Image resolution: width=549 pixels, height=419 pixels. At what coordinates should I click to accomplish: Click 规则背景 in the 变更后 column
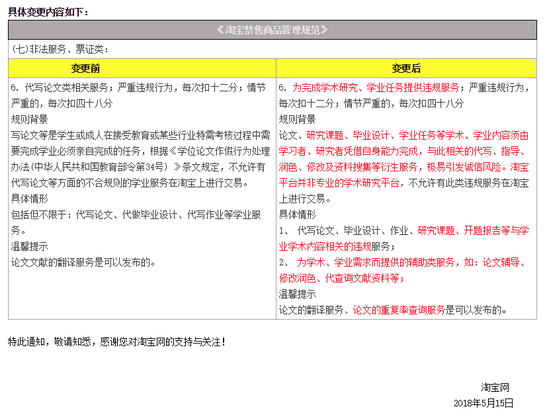(x=297, y=119)
